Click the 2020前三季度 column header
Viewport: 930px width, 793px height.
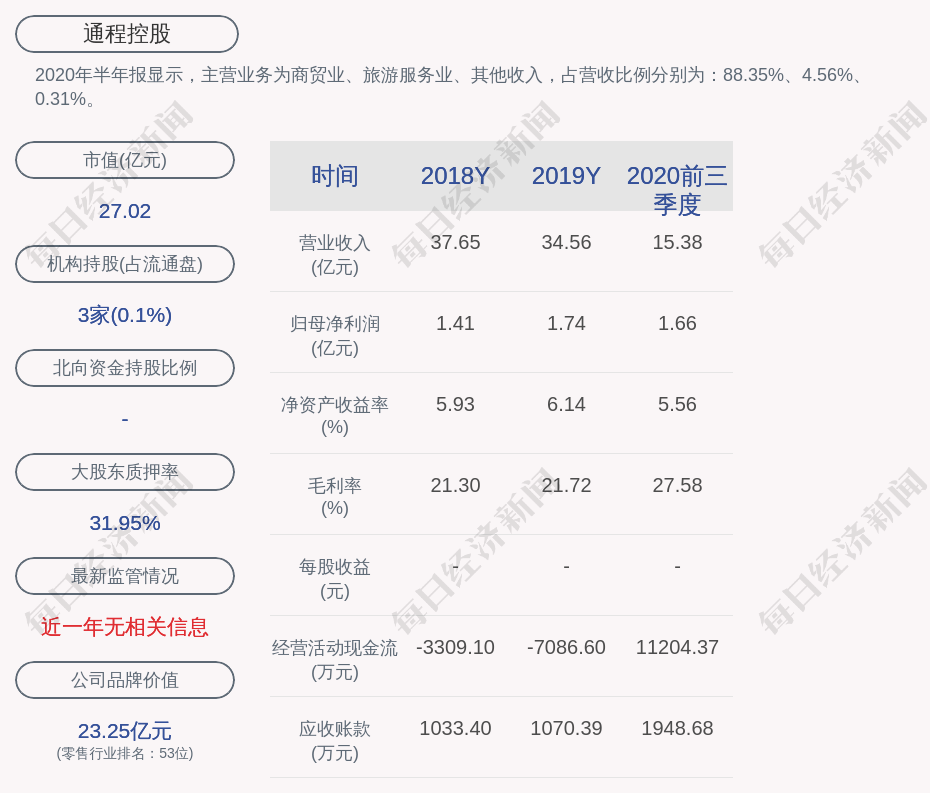677,190
